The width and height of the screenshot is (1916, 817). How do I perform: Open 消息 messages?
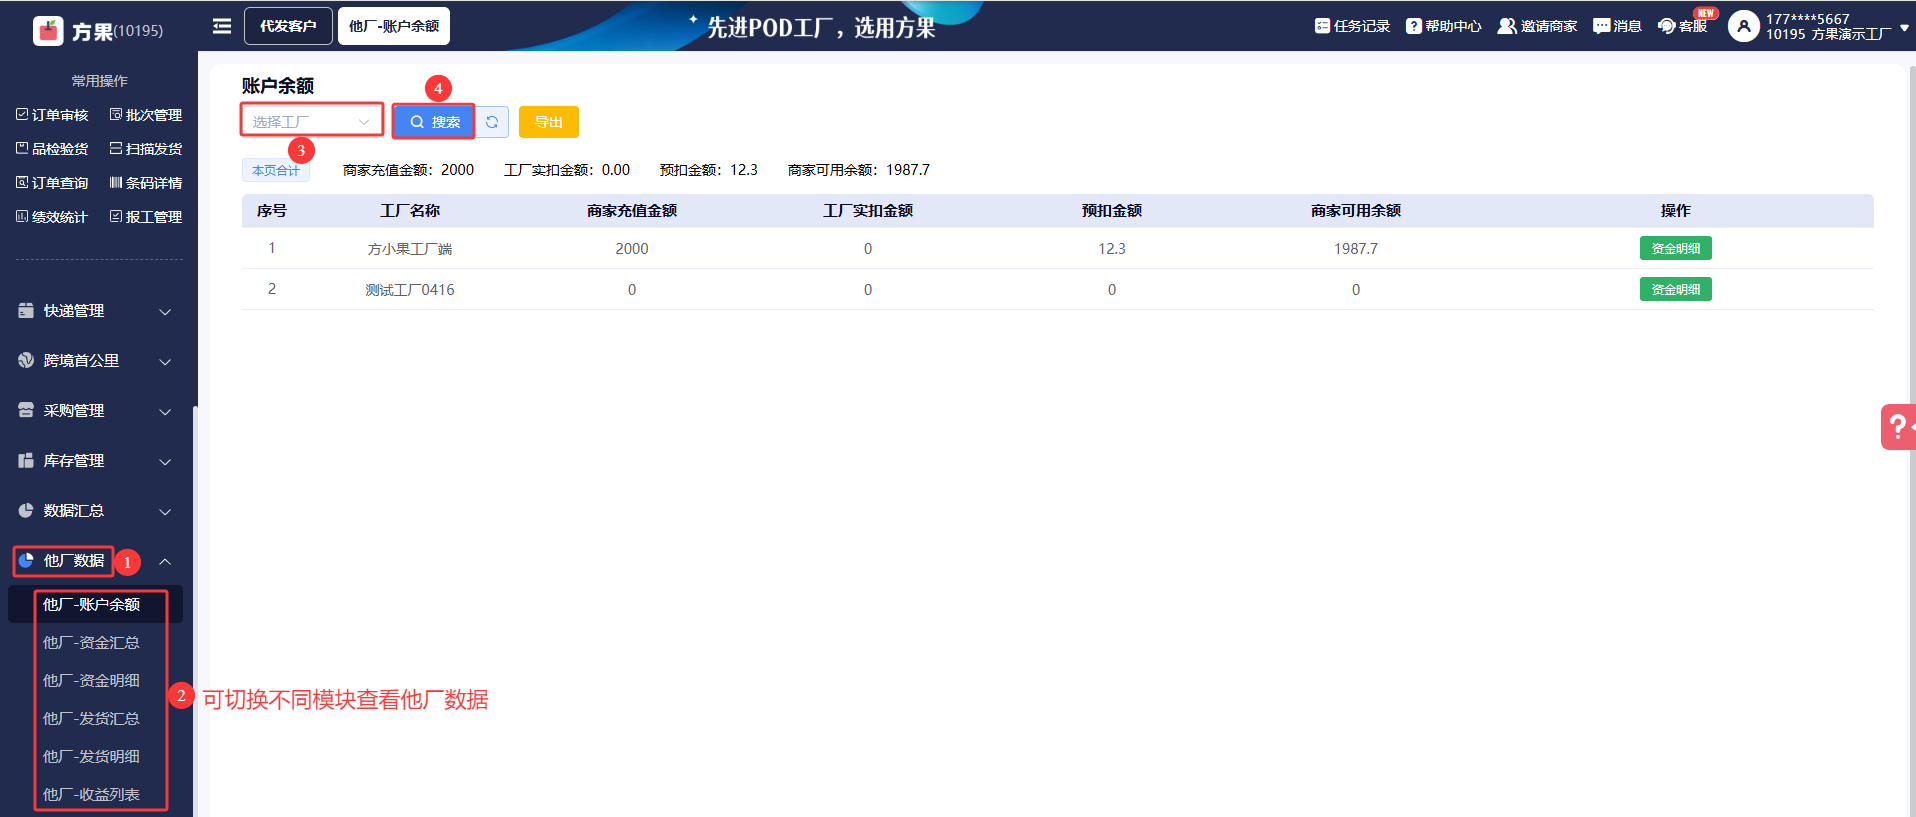1617,26
